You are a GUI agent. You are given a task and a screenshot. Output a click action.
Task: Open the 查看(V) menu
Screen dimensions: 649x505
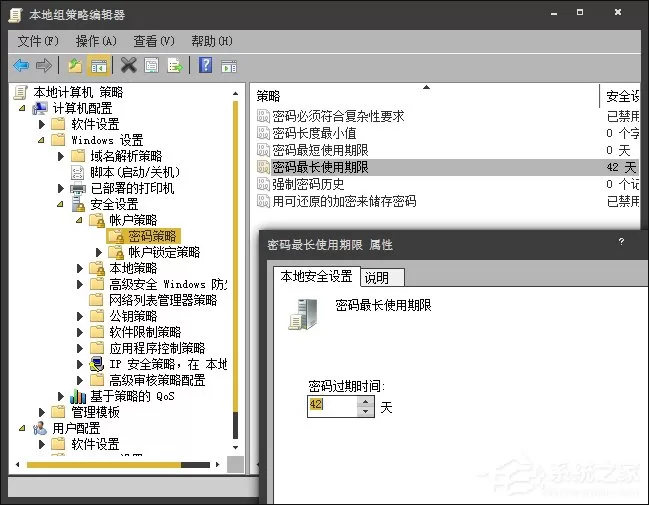[x=154, y=41]
